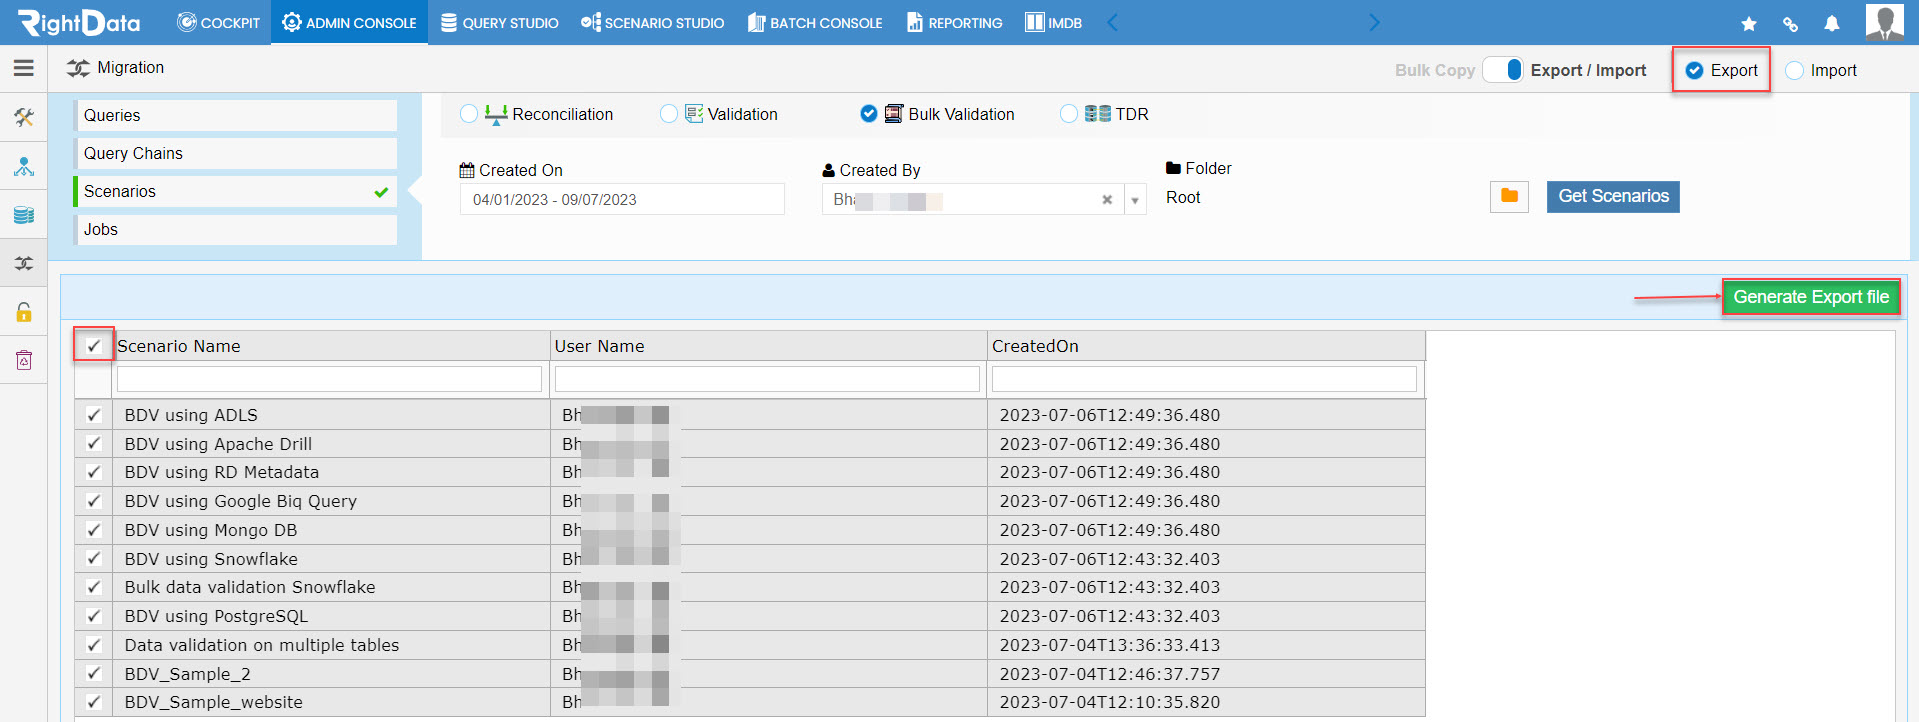Screen dimensions: 1919x722
Task: Select the Reconciliation radio option
Action: coord(469,114)
